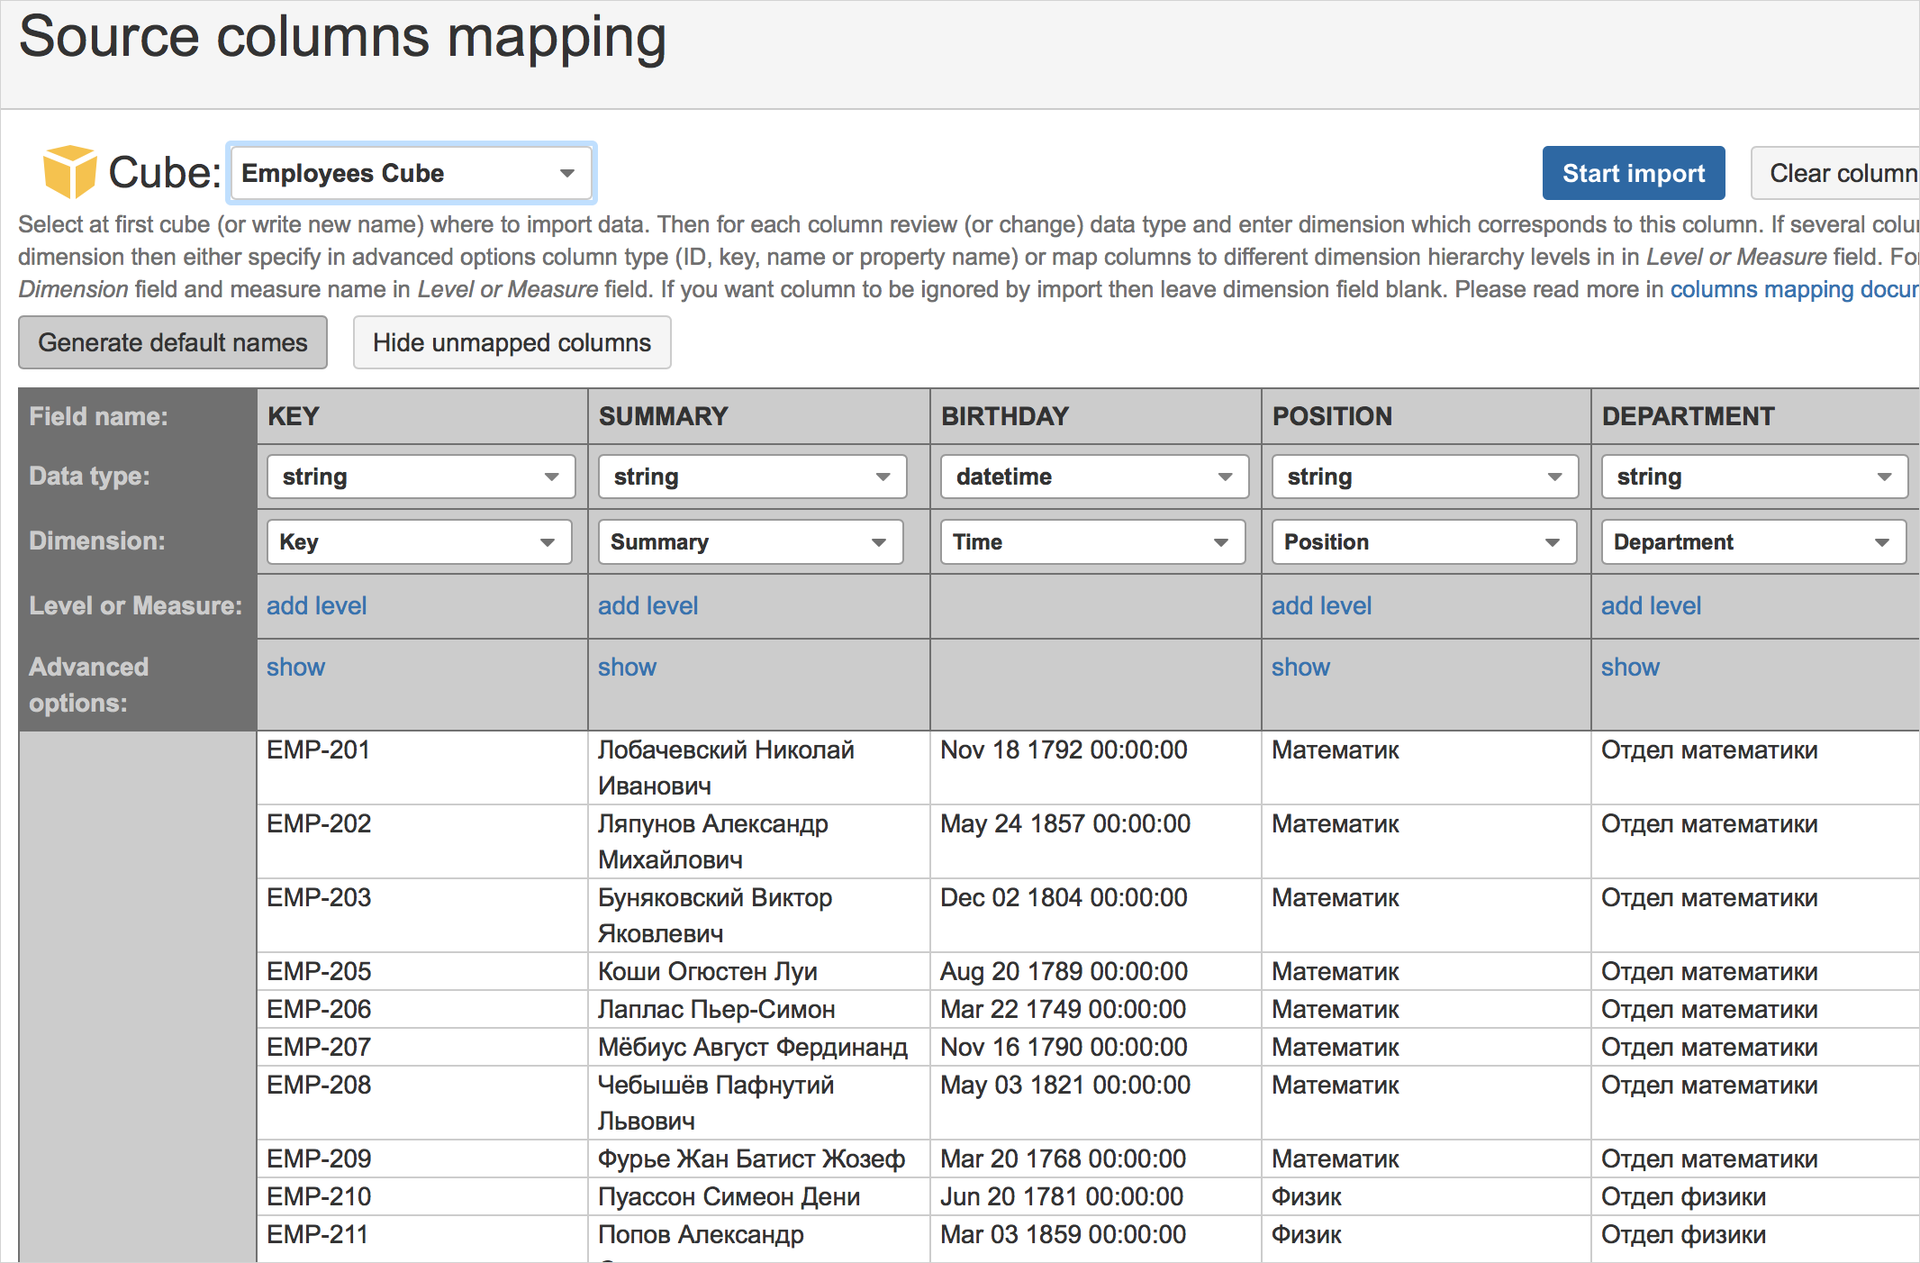Open SUMMARY column data type dropdown
This screenshot has height=1263, width=1920.
pyautogui.click(x=752, y=477)
